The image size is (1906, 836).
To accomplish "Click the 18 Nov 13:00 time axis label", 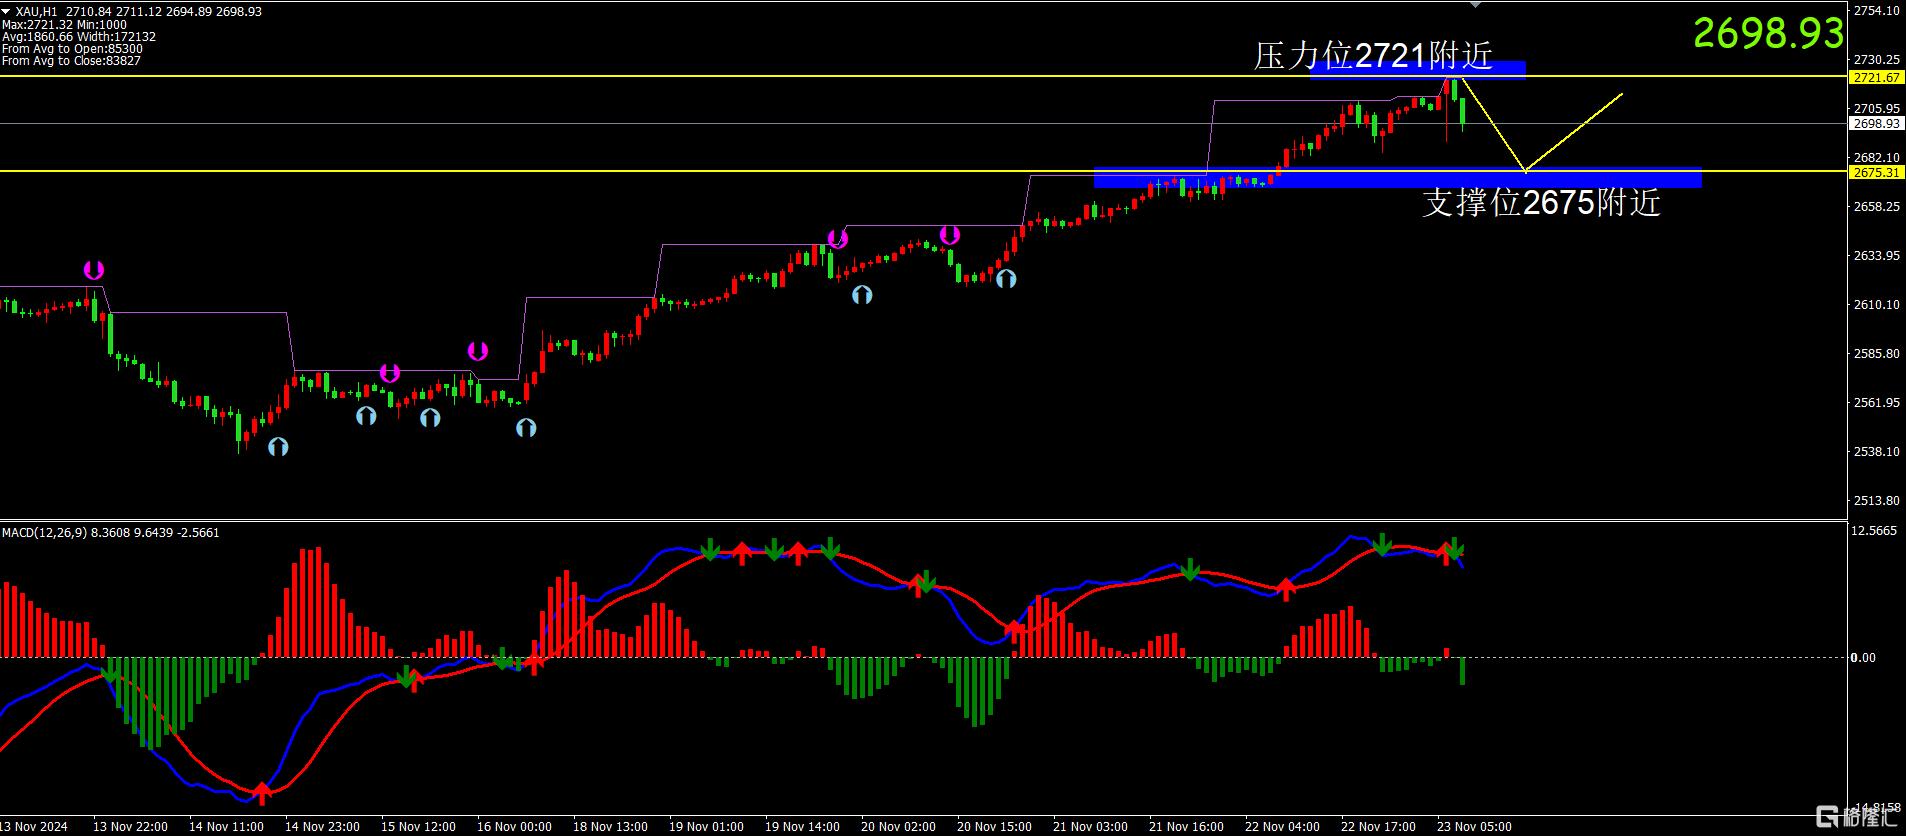I will point(610,827).
